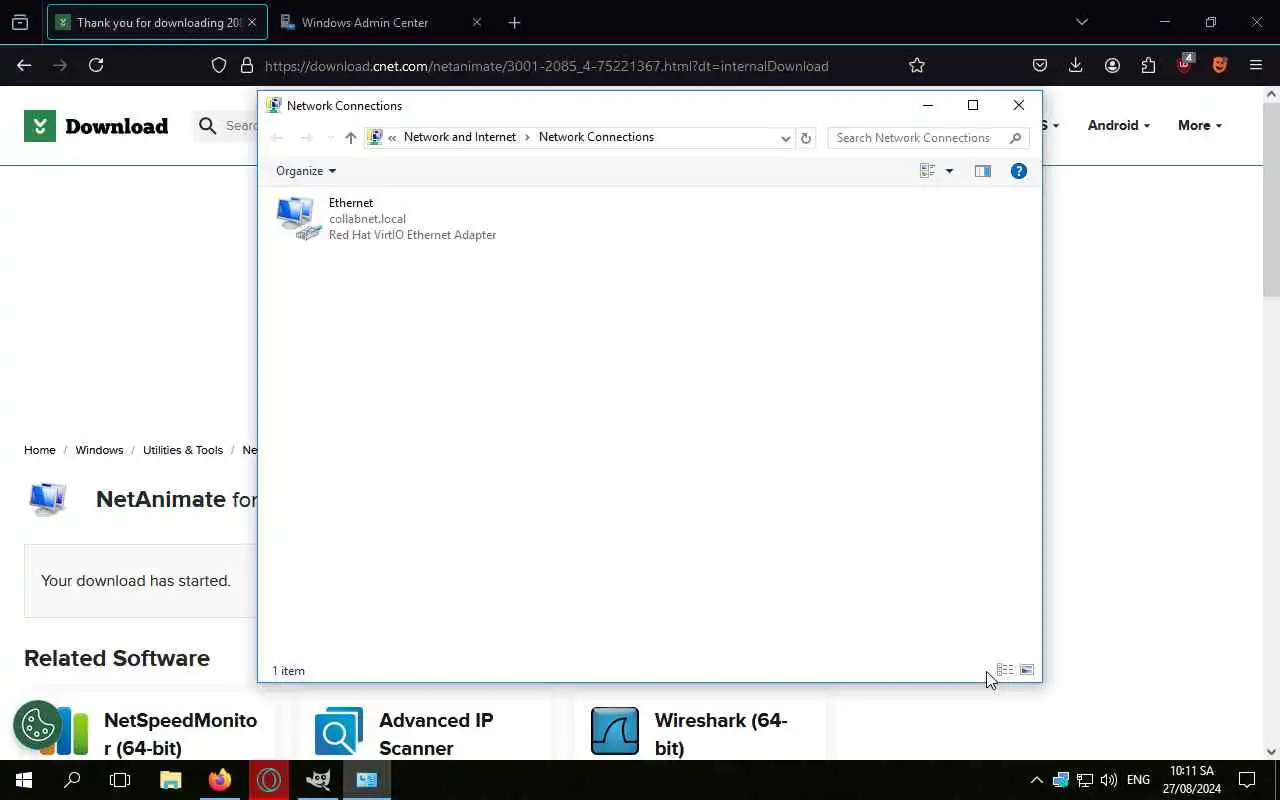Open the More menu on Download site
This screenshot has width=1280, height=800.
point(1199,125)
